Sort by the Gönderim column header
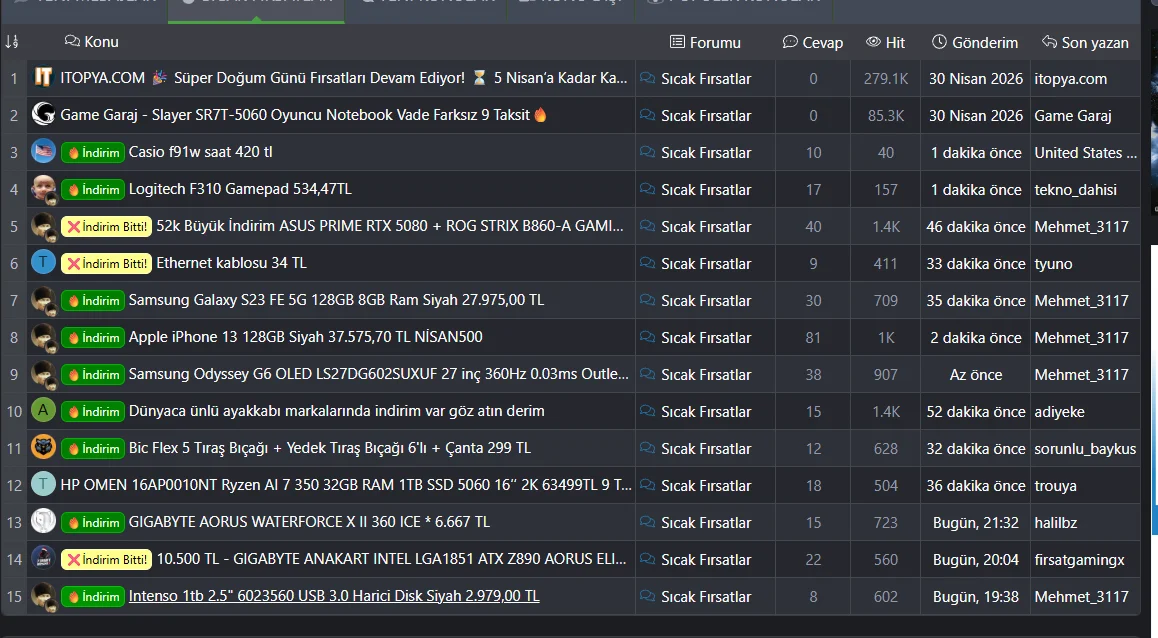 tap(975, 42)
